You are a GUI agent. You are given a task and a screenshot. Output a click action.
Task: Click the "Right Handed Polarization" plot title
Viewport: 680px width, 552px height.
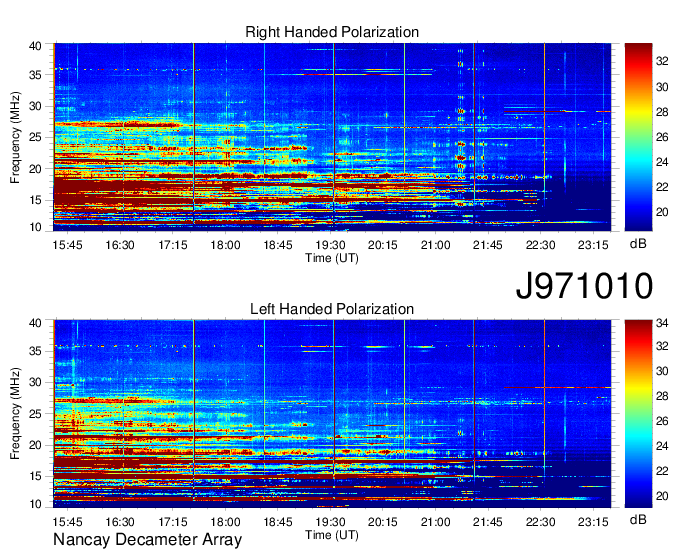(332, 32)
